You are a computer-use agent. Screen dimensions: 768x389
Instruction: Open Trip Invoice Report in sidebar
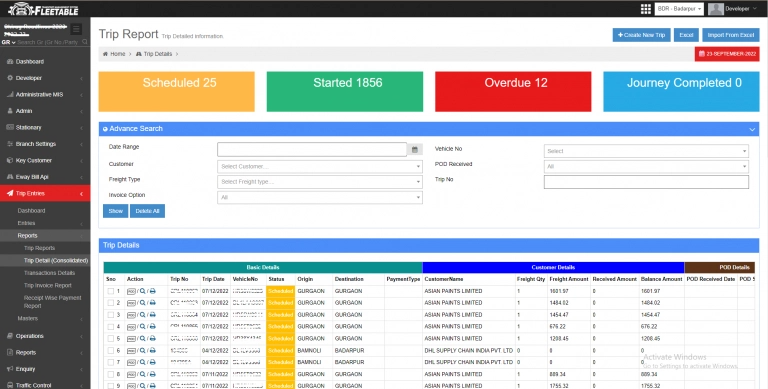click(48, 285)
